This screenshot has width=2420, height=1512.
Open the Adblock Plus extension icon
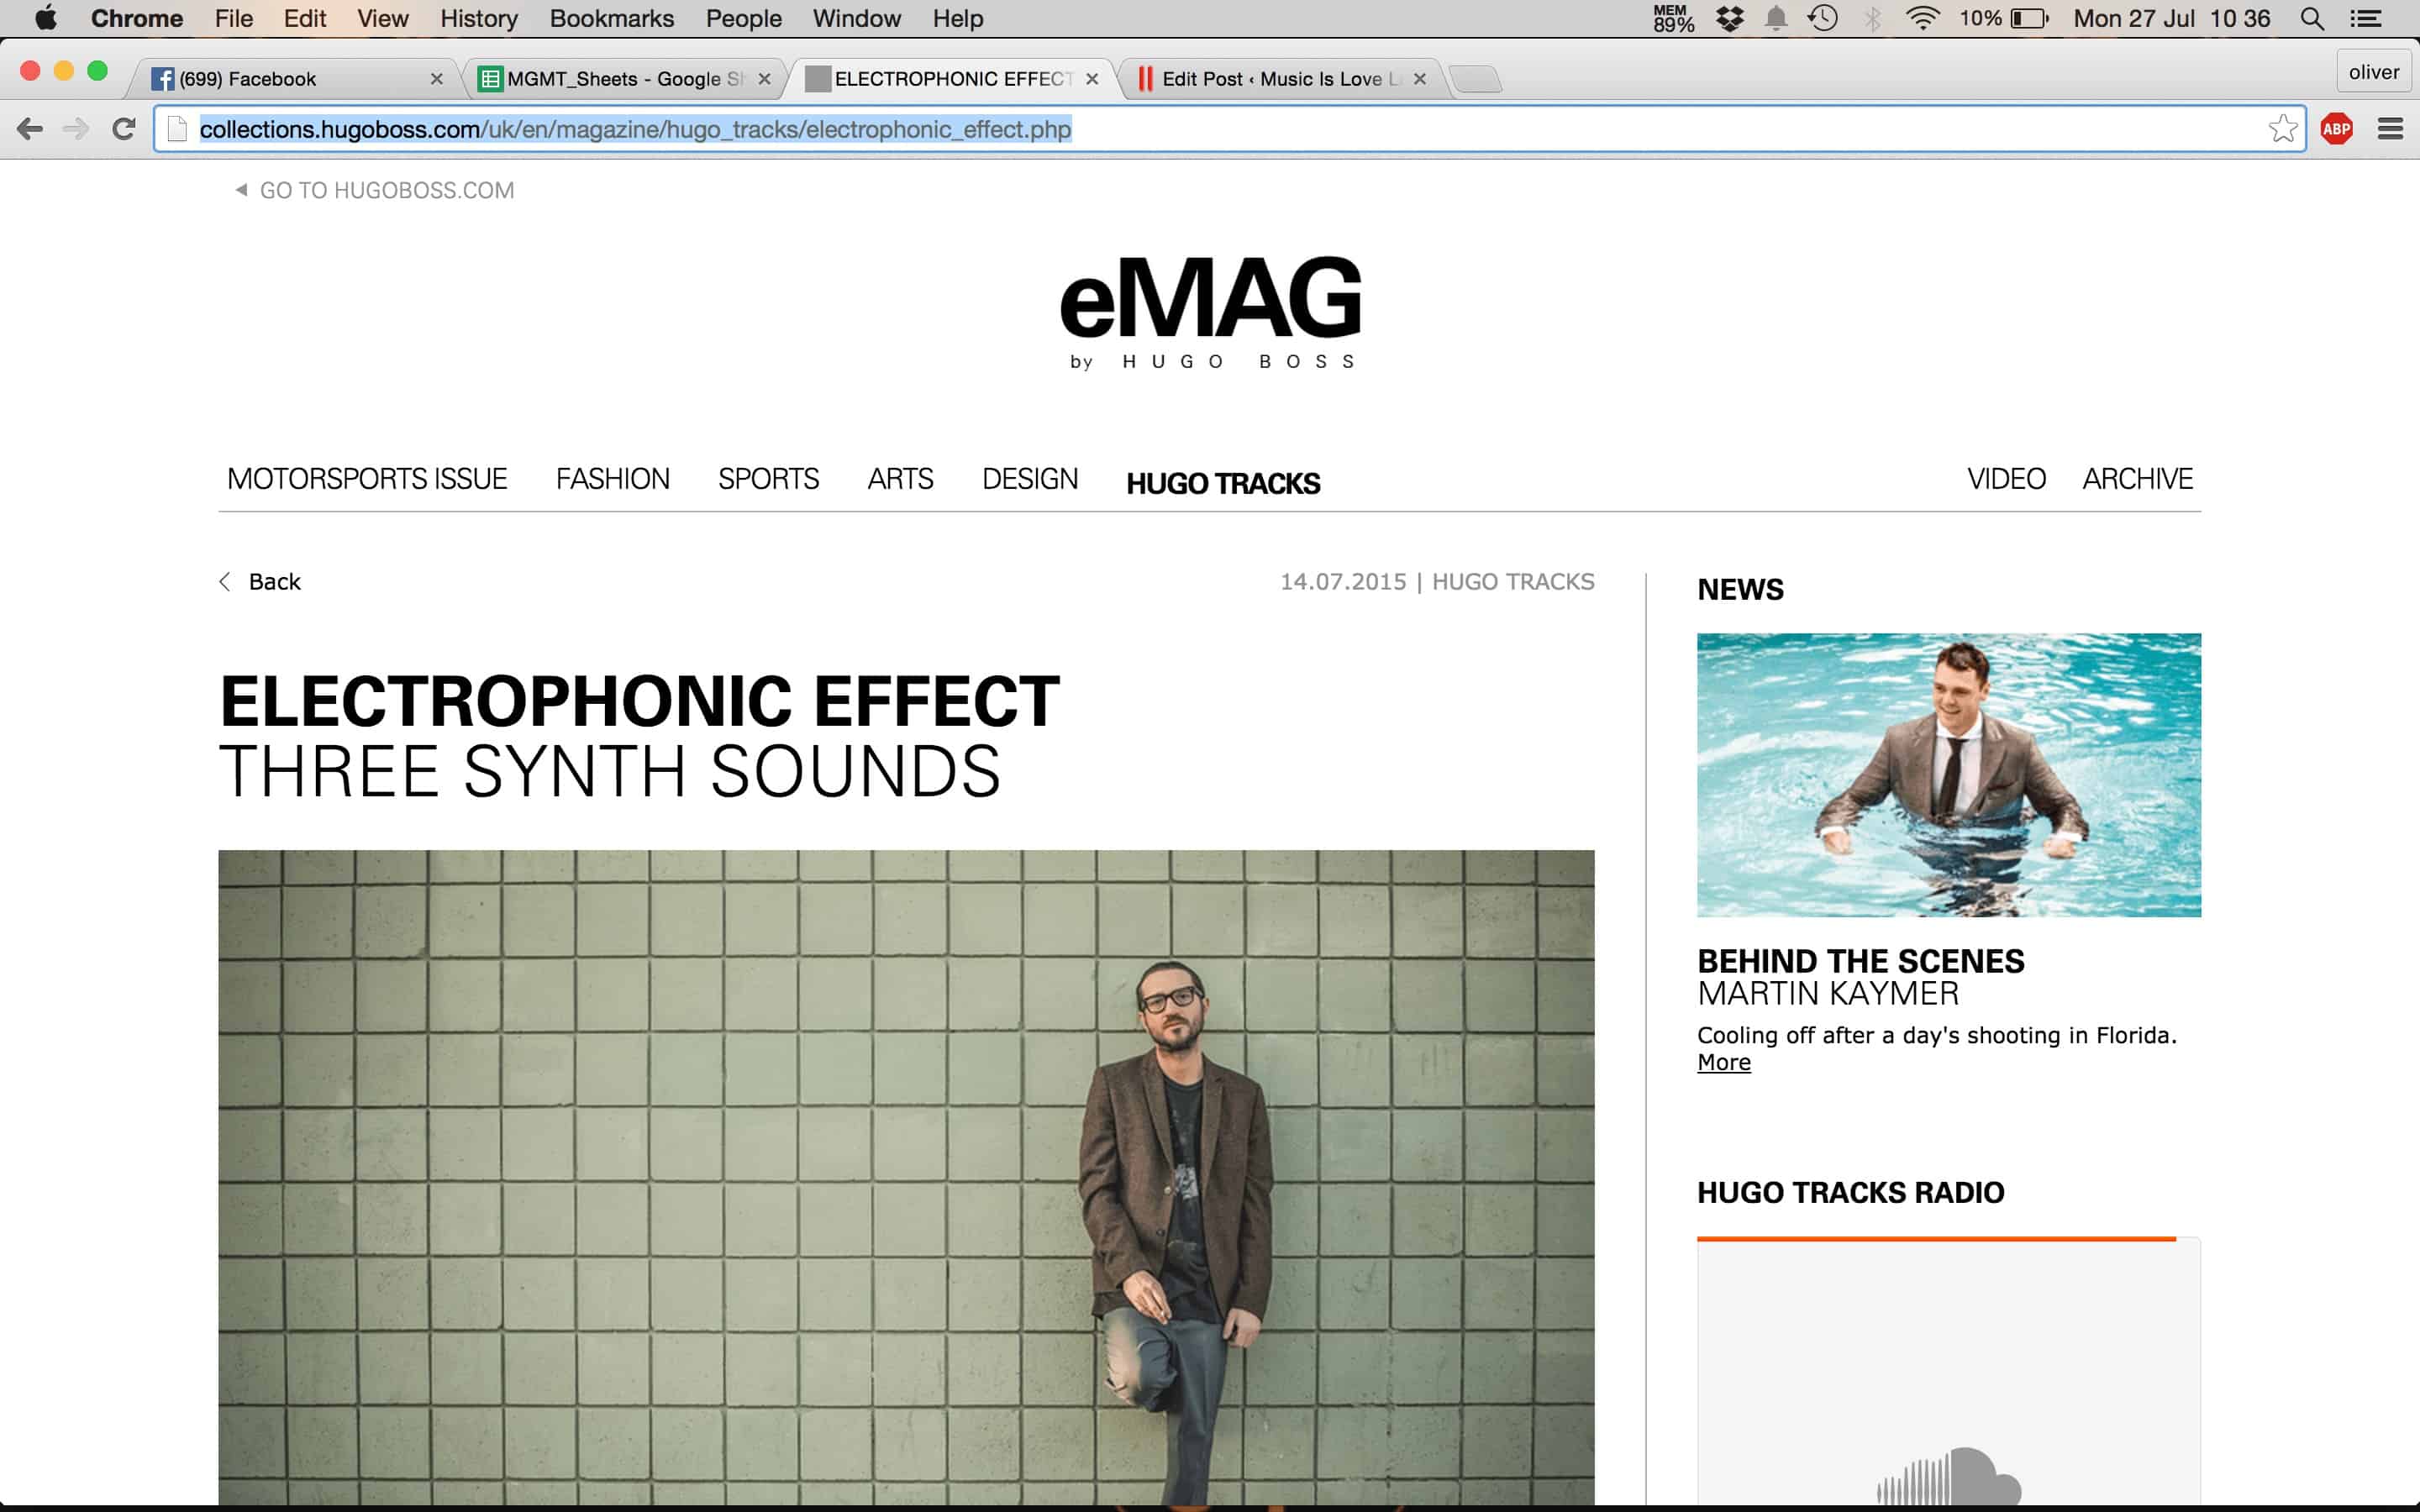(x=2336, y=129)
